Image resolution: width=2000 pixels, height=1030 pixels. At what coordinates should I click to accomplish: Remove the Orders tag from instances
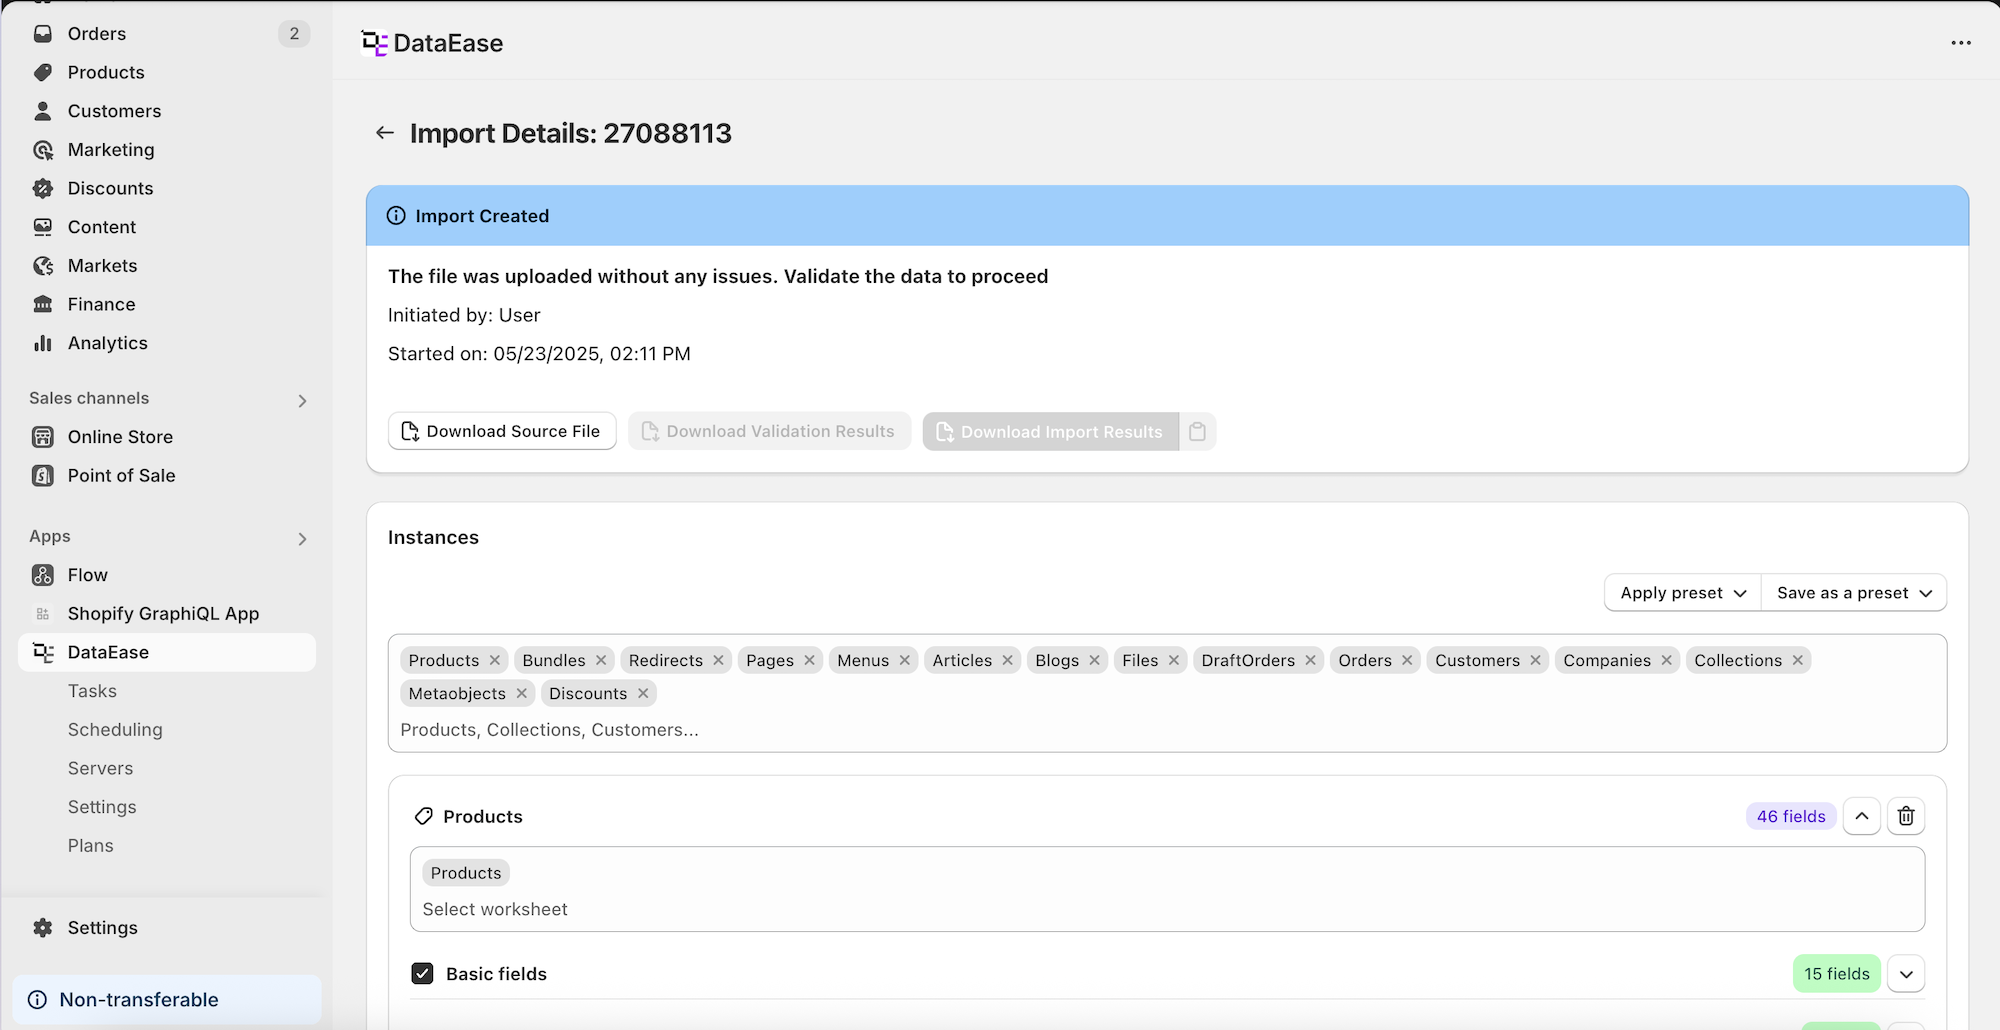pos(1407,660)
